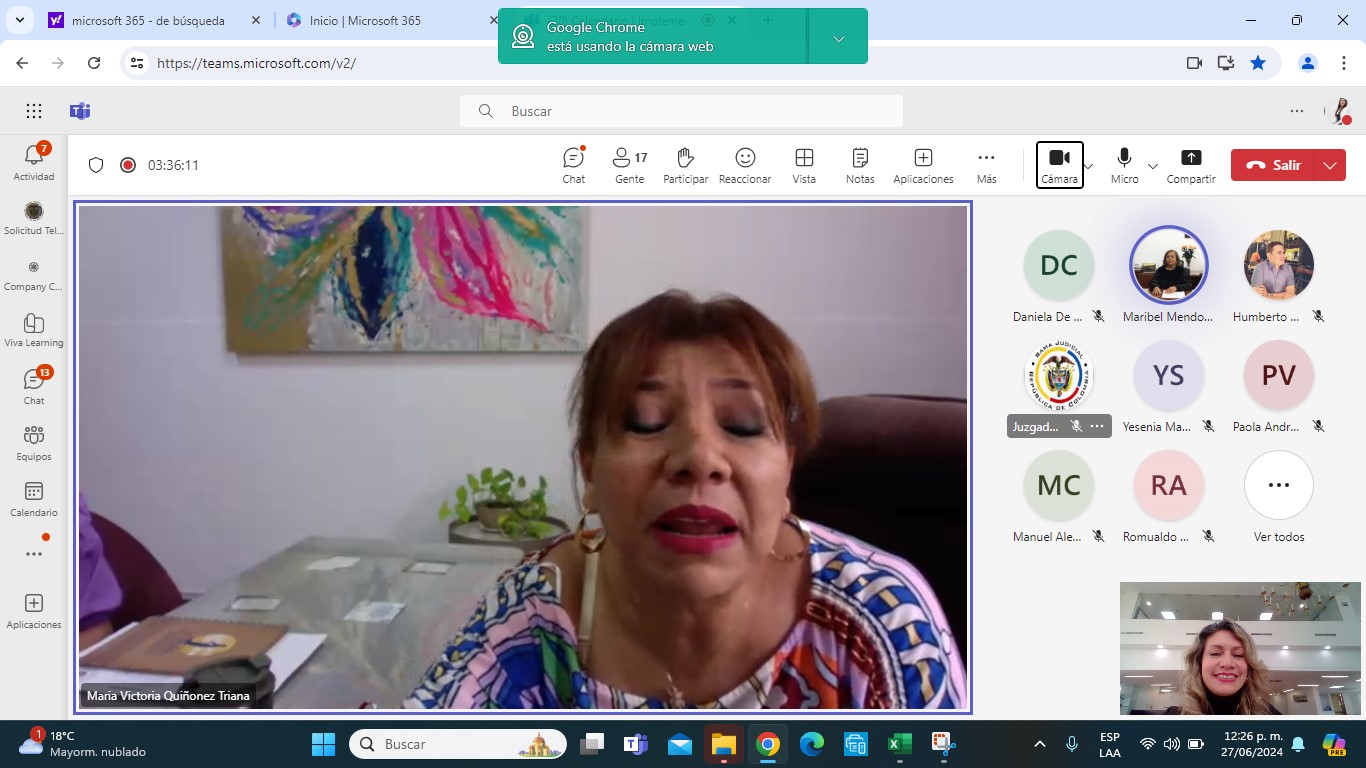The image size is (1366, 768).
Task: Click the Buscar search field in Teams
Action: pos(681,111)
